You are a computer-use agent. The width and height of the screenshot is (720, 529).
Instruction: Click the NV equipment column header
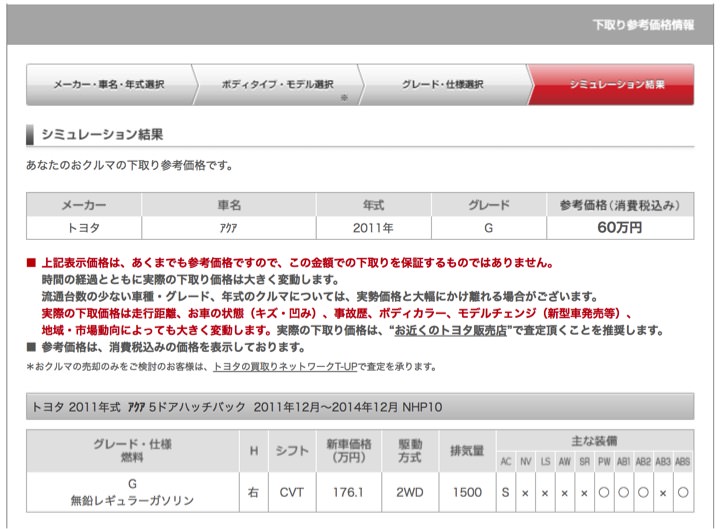point(525,461)
